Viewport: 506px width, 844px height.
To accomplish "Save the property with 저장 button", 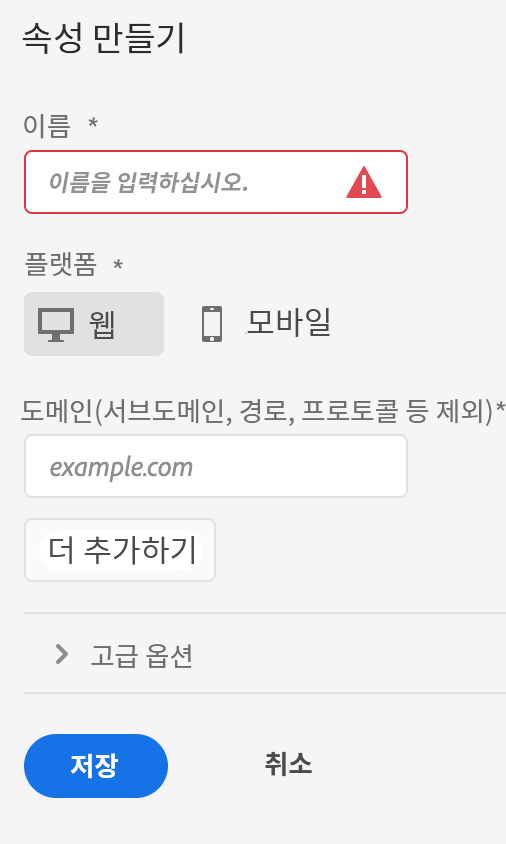I will tap(96, 765).
